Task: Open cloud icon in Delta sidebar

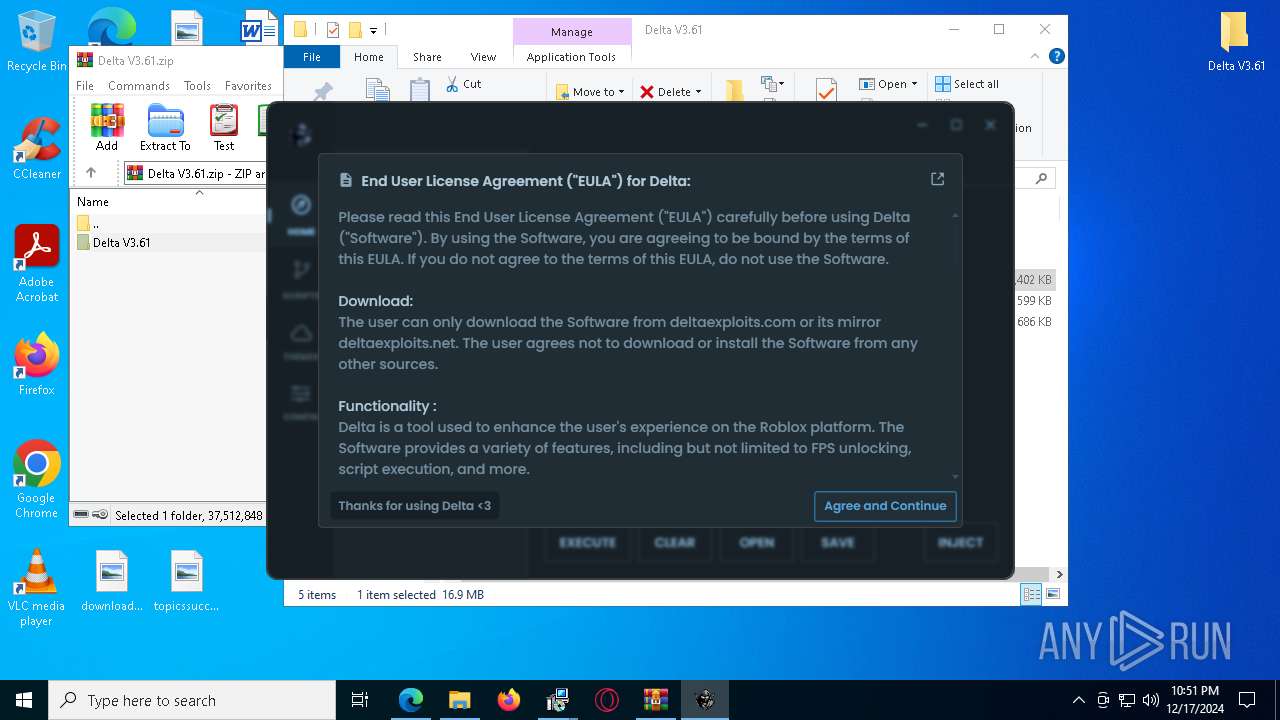Action: point(301,332)
